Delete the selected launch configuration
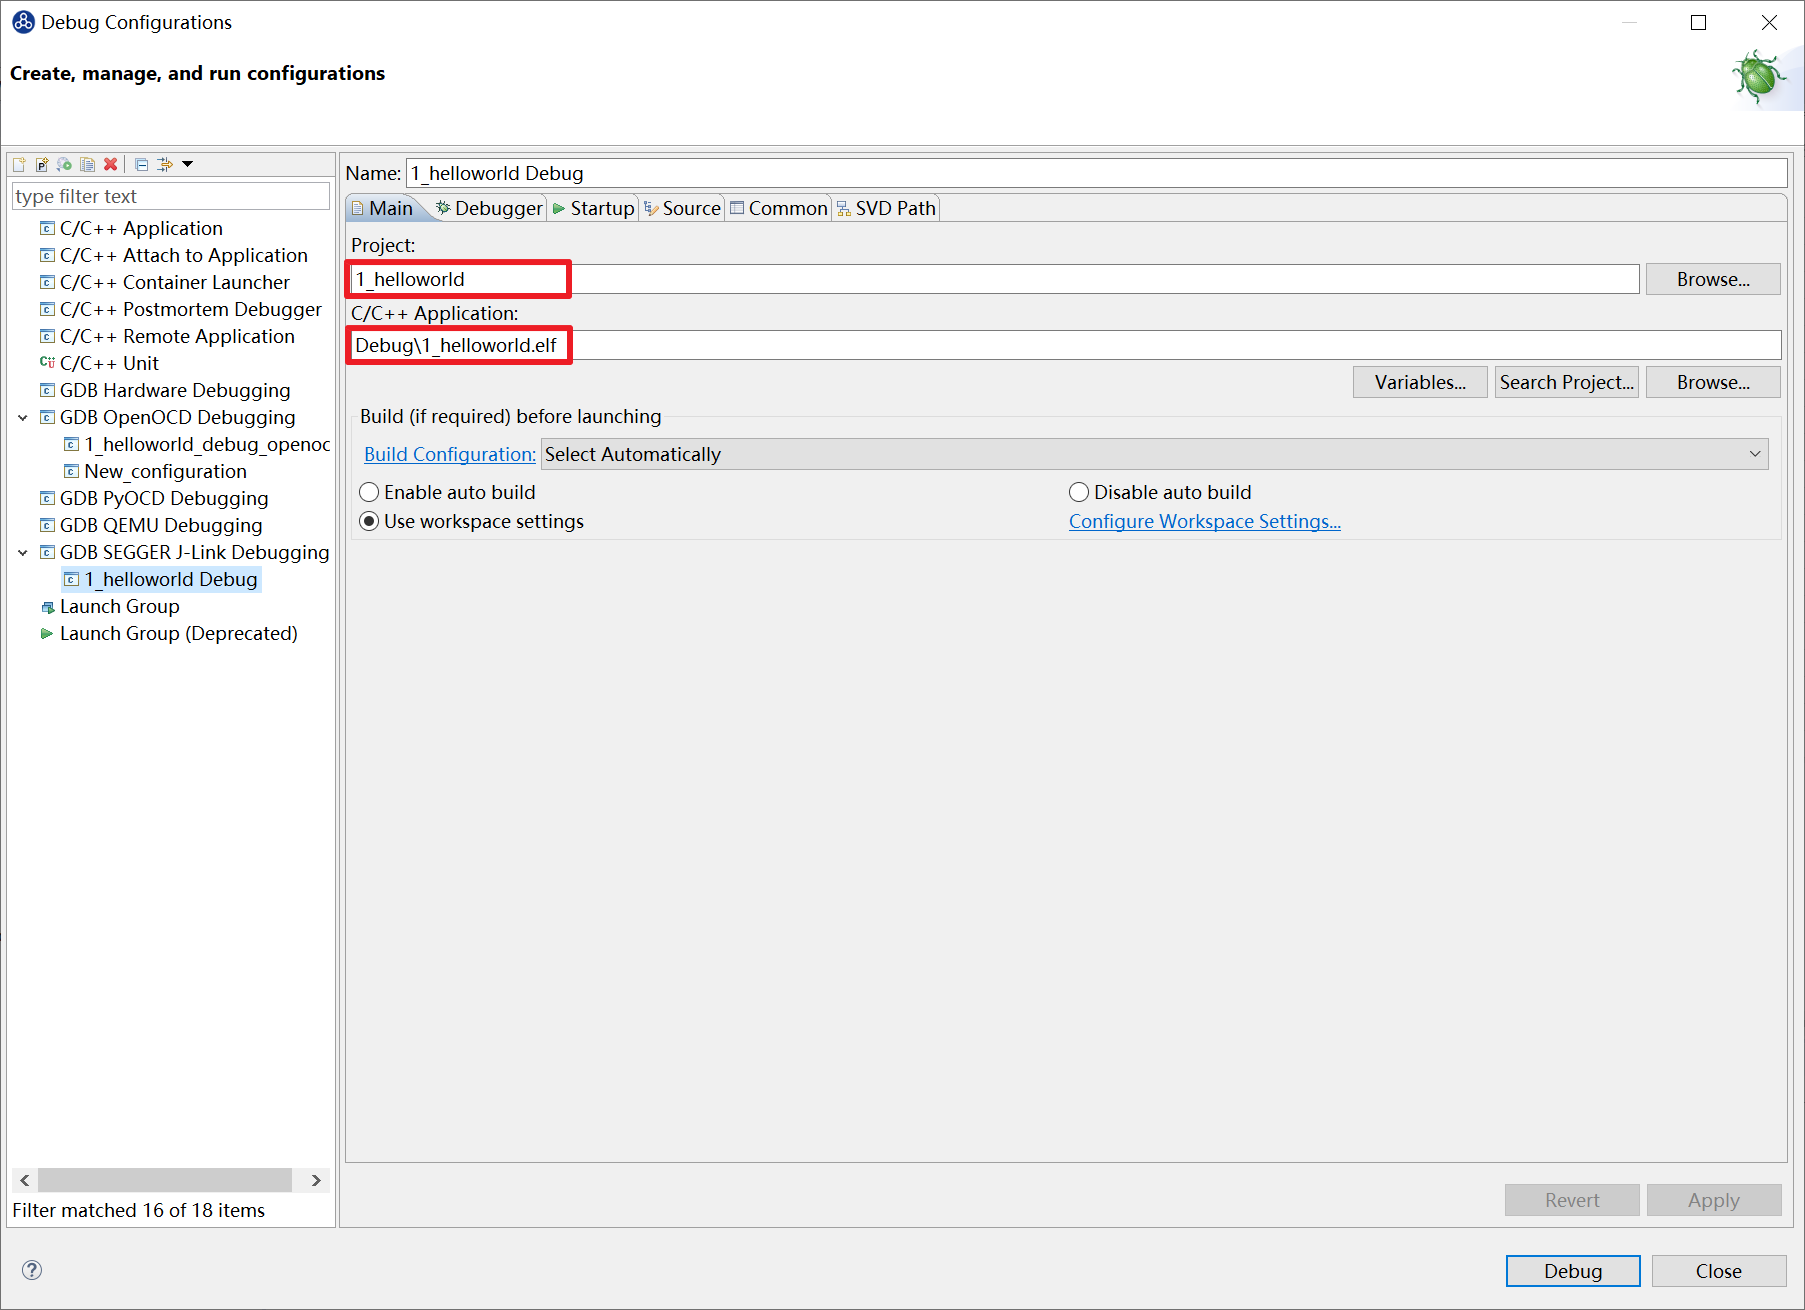The height and width of the screenshot is (1310, 1805). tap(111, 165)
